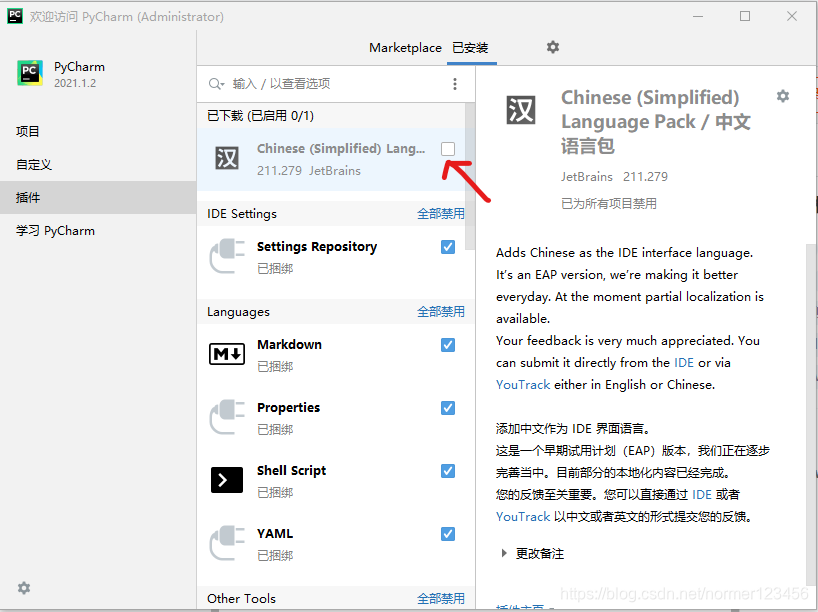Switch to the Marketplace tab

(405, 47)
